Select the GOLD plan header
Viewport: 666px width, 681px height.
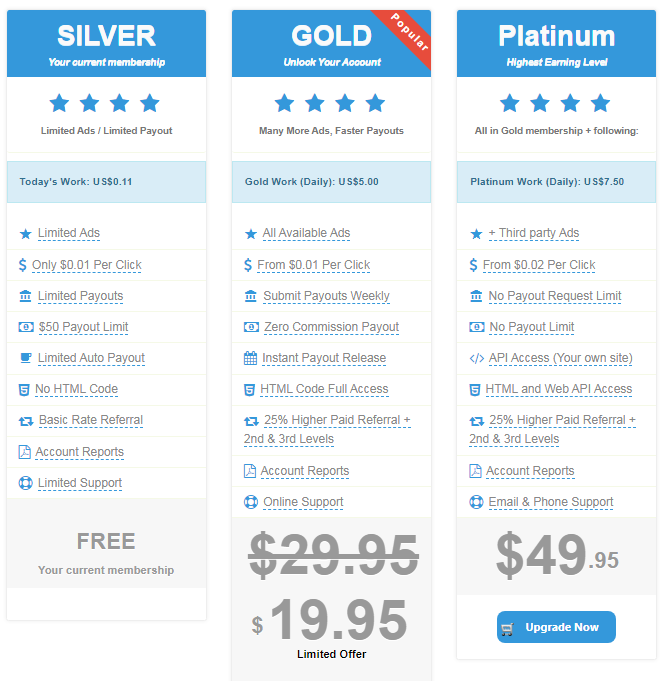coord(331,43)
